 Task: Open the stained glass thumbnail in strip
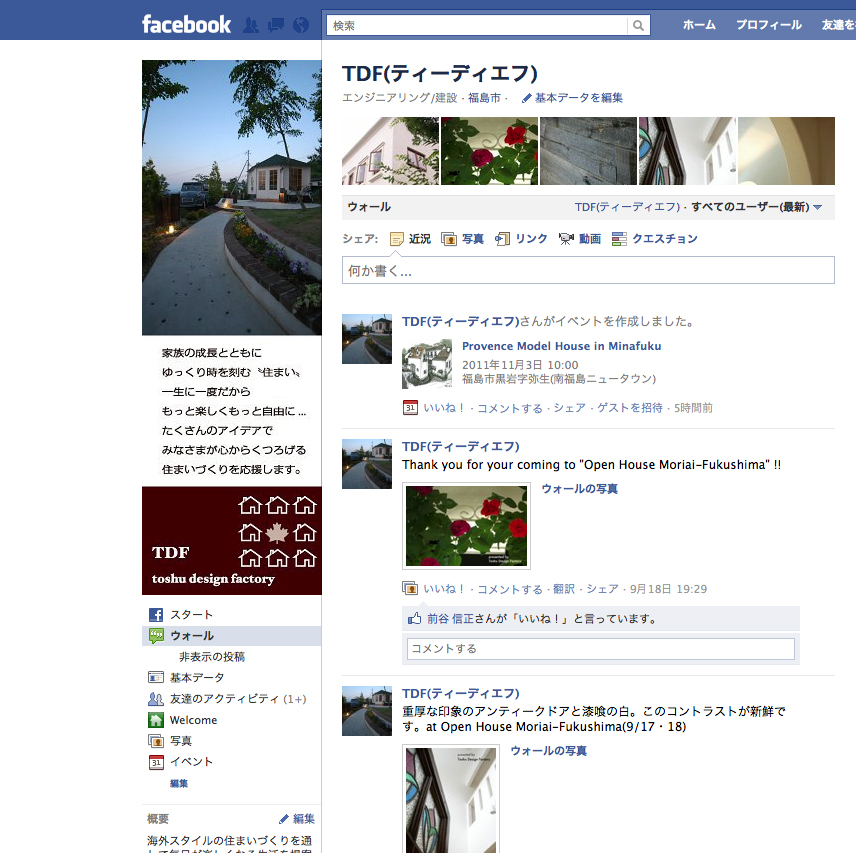[687, 151]
